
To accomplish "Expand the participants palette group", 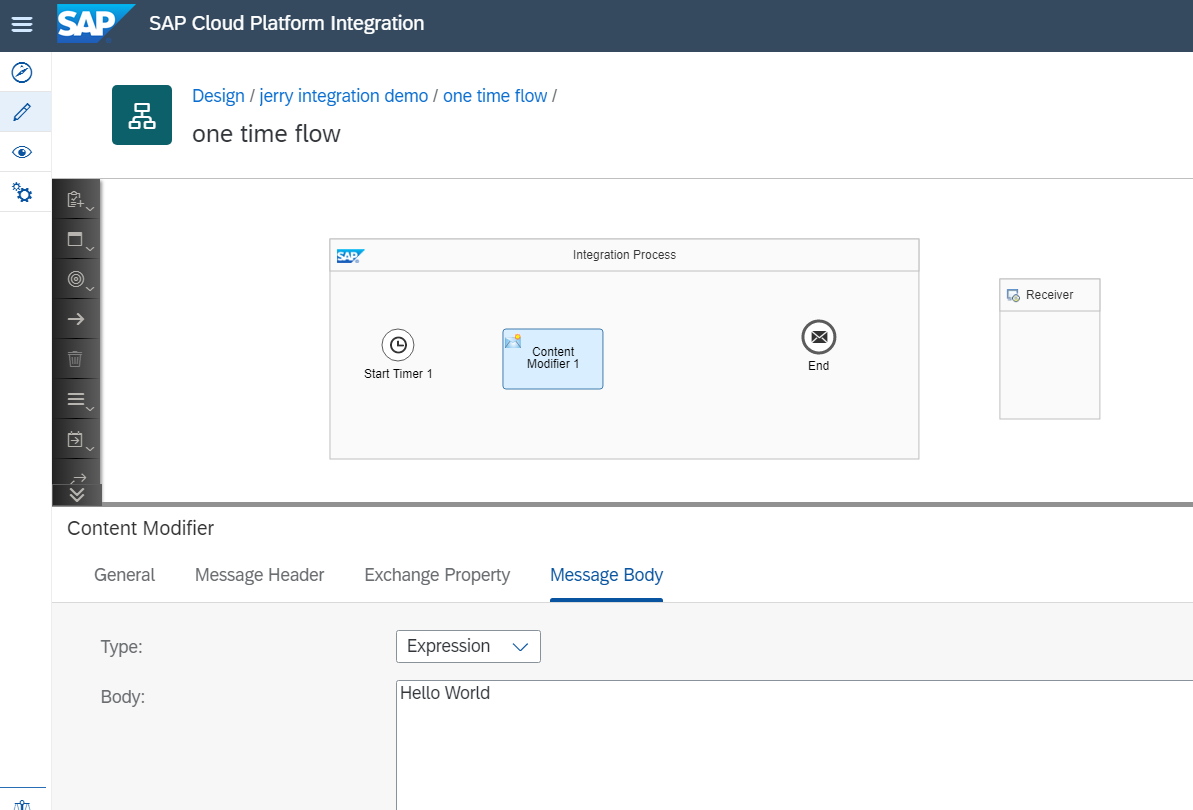I will click(76, 200).
